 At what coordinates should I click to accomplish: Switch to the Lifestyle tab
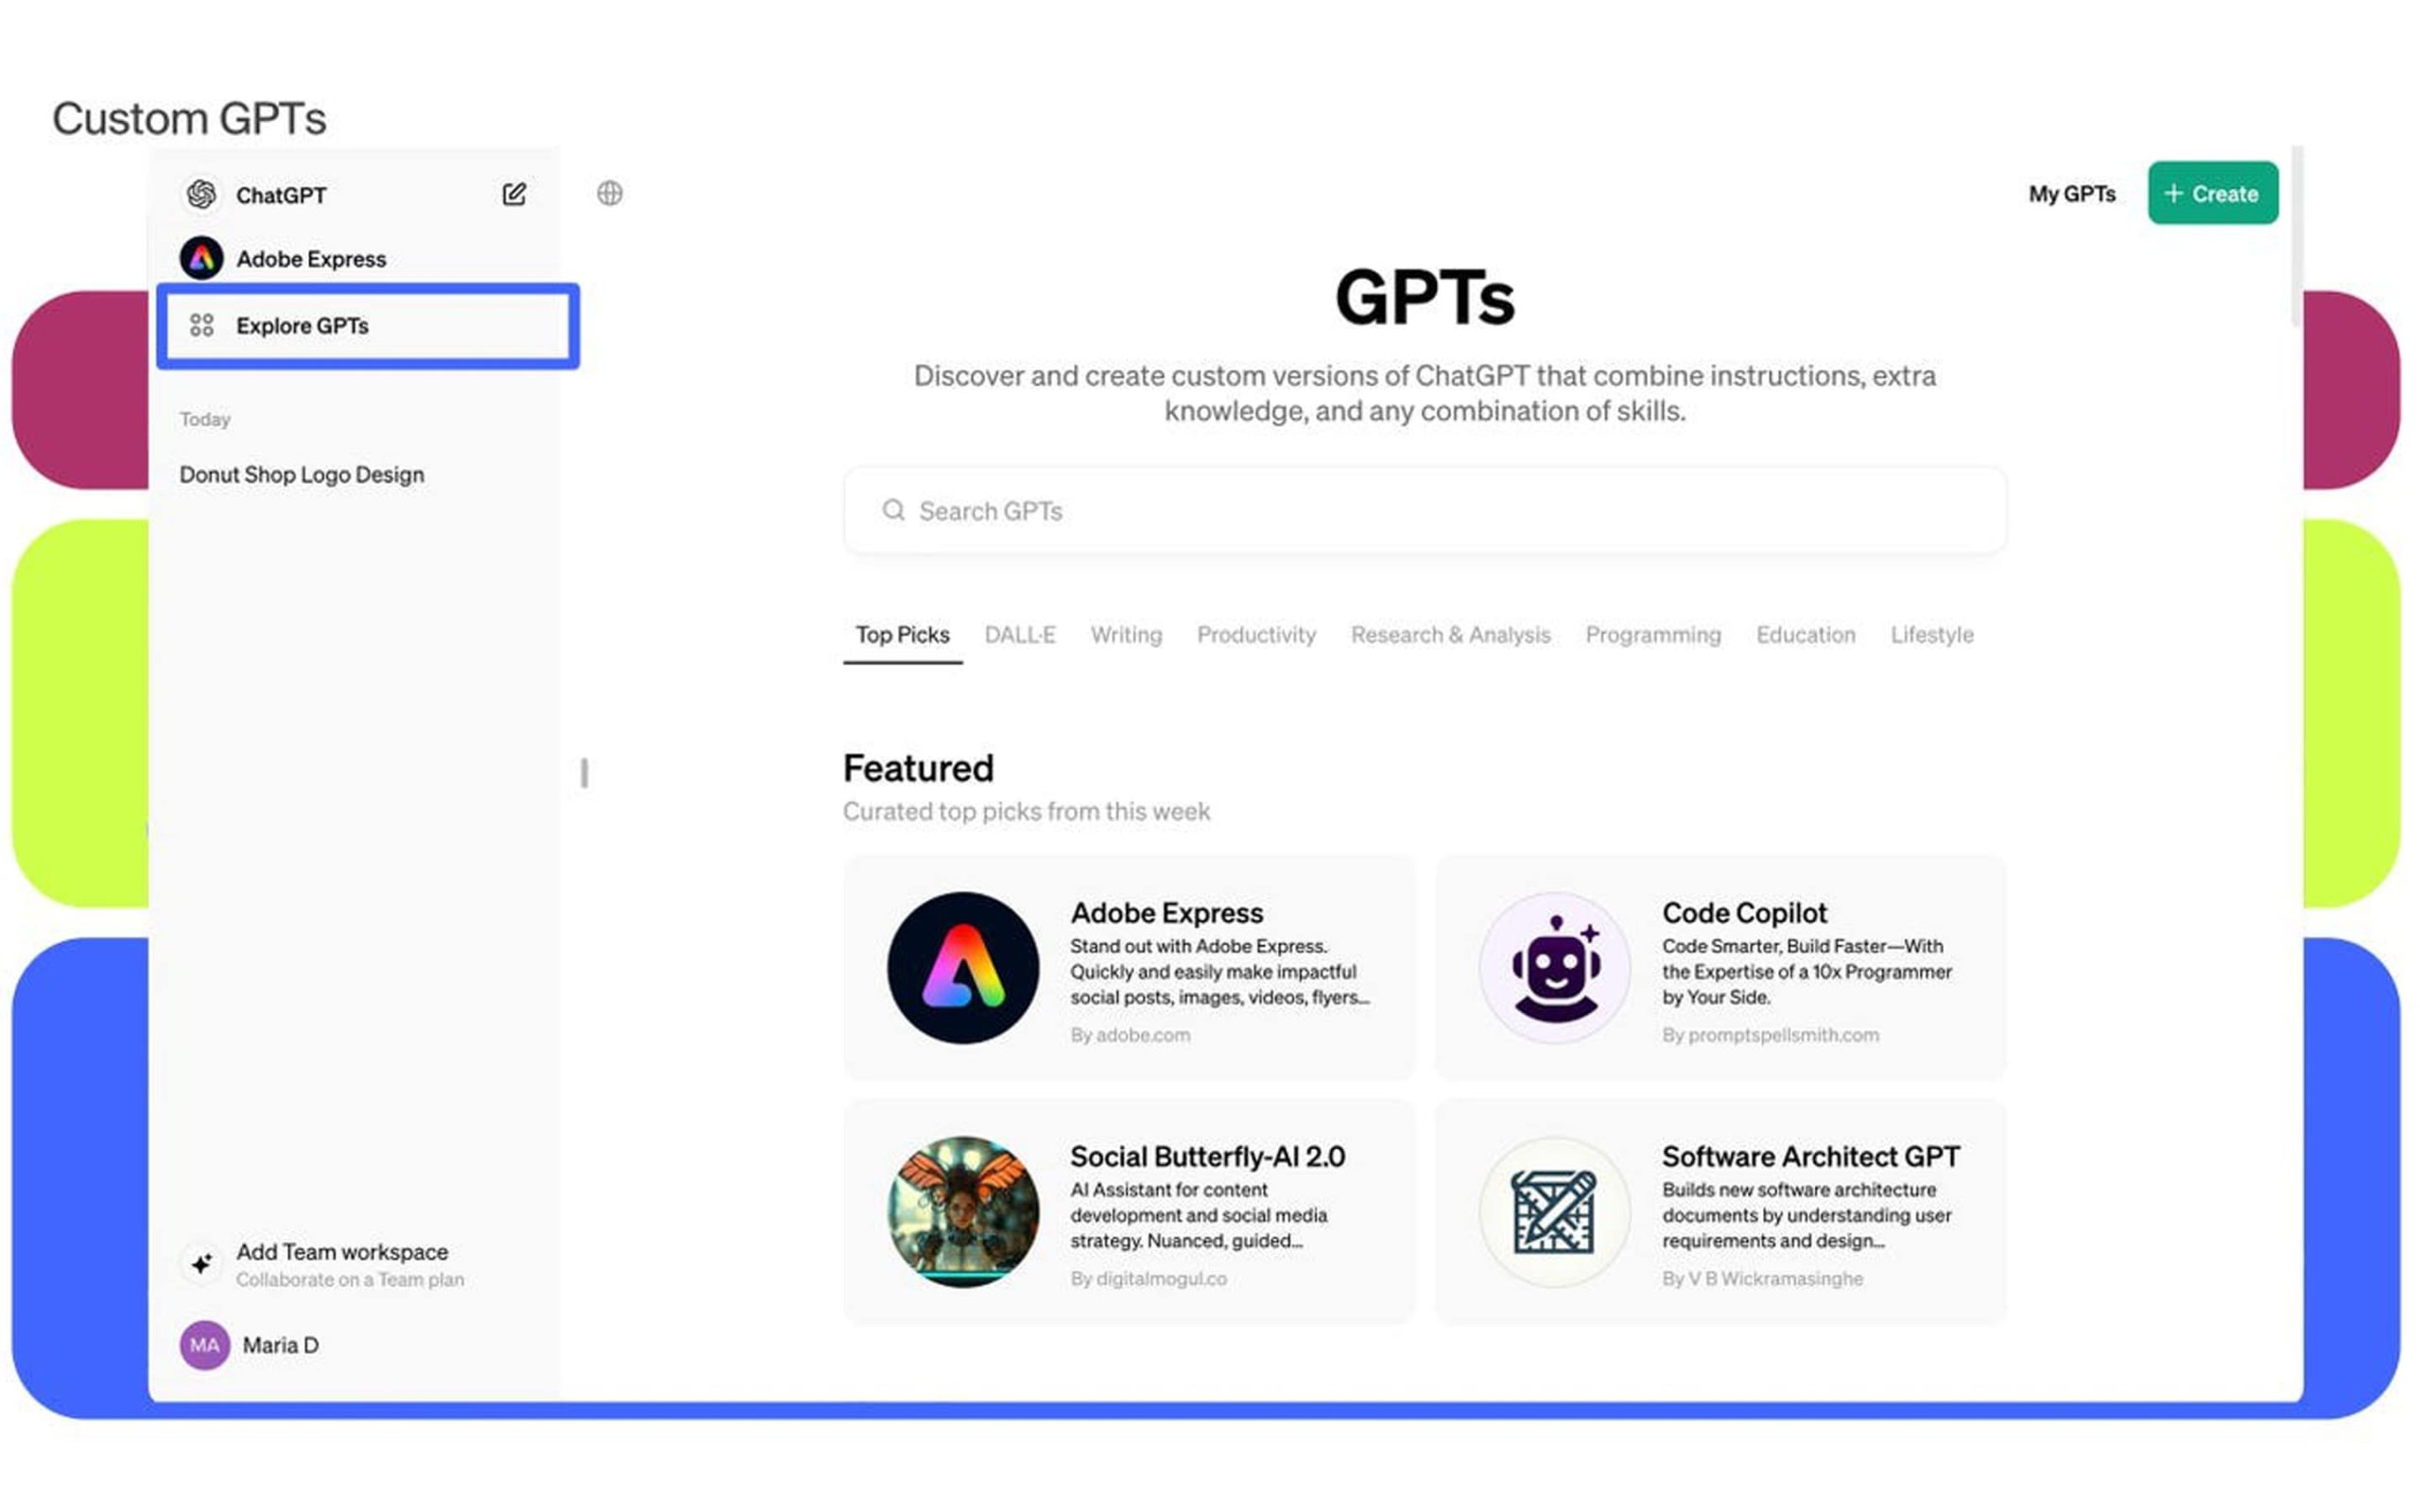coord(1931,635)
